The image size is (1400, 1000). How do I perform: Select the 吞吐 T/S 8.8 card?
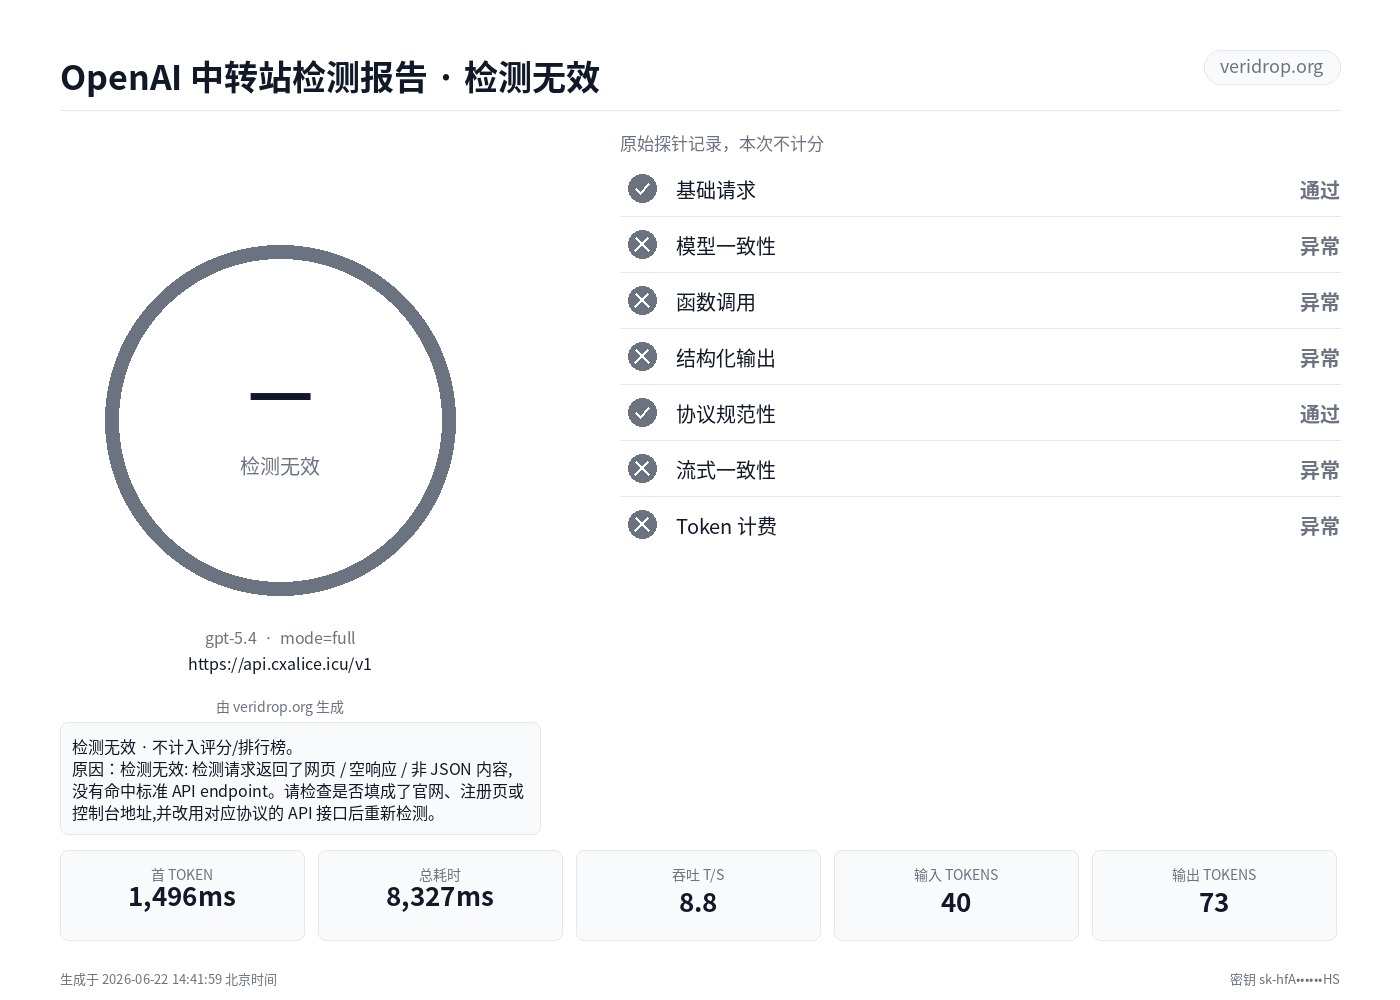[698, 895]
